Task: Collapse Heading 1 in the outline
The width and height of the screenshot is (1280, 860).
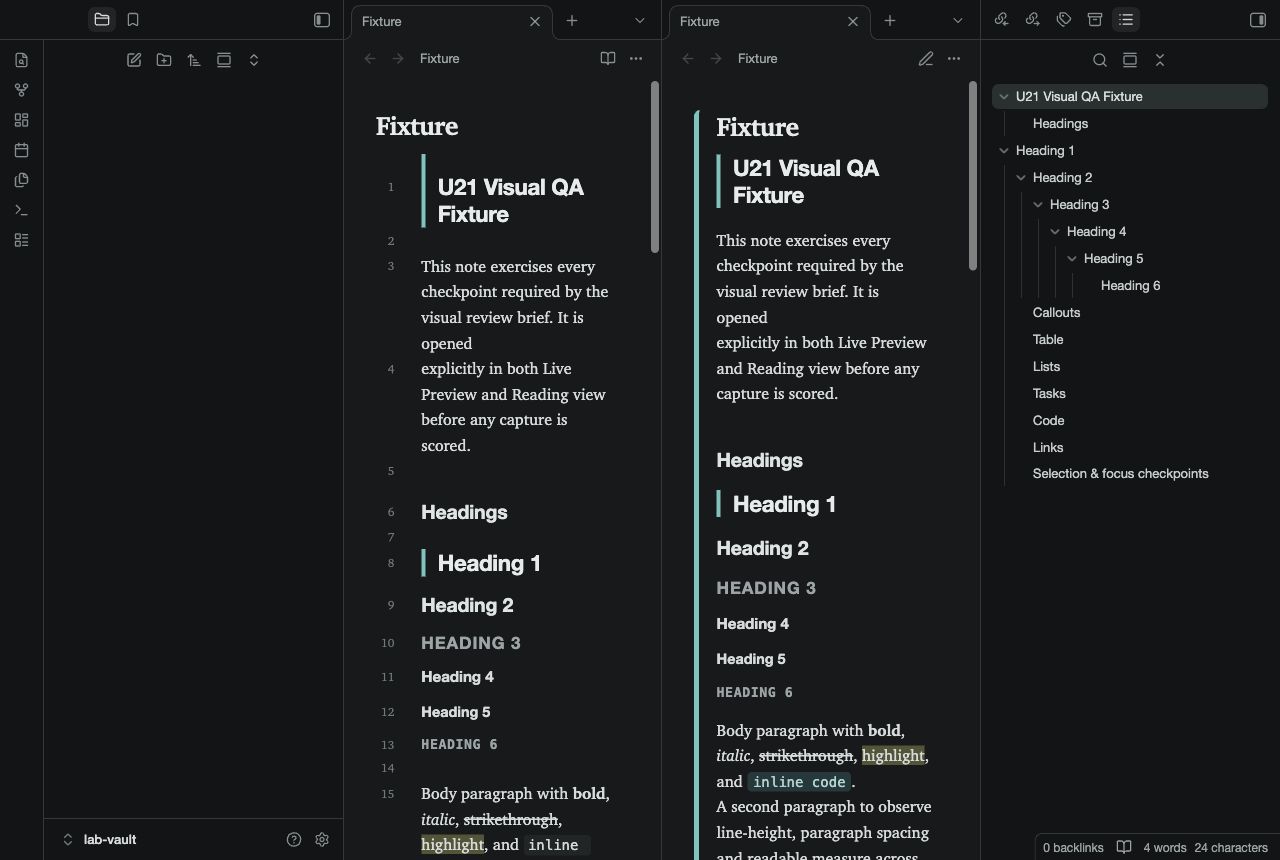Action: pos(1004,151)
